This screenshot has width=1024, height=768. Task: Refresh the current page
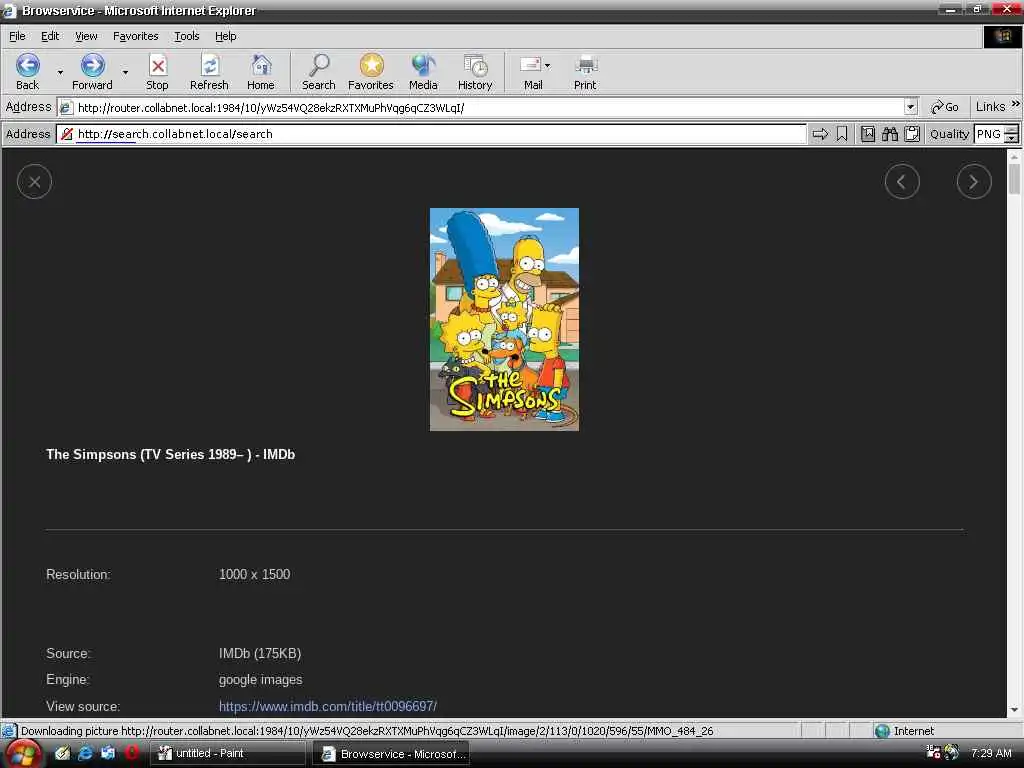209,72
